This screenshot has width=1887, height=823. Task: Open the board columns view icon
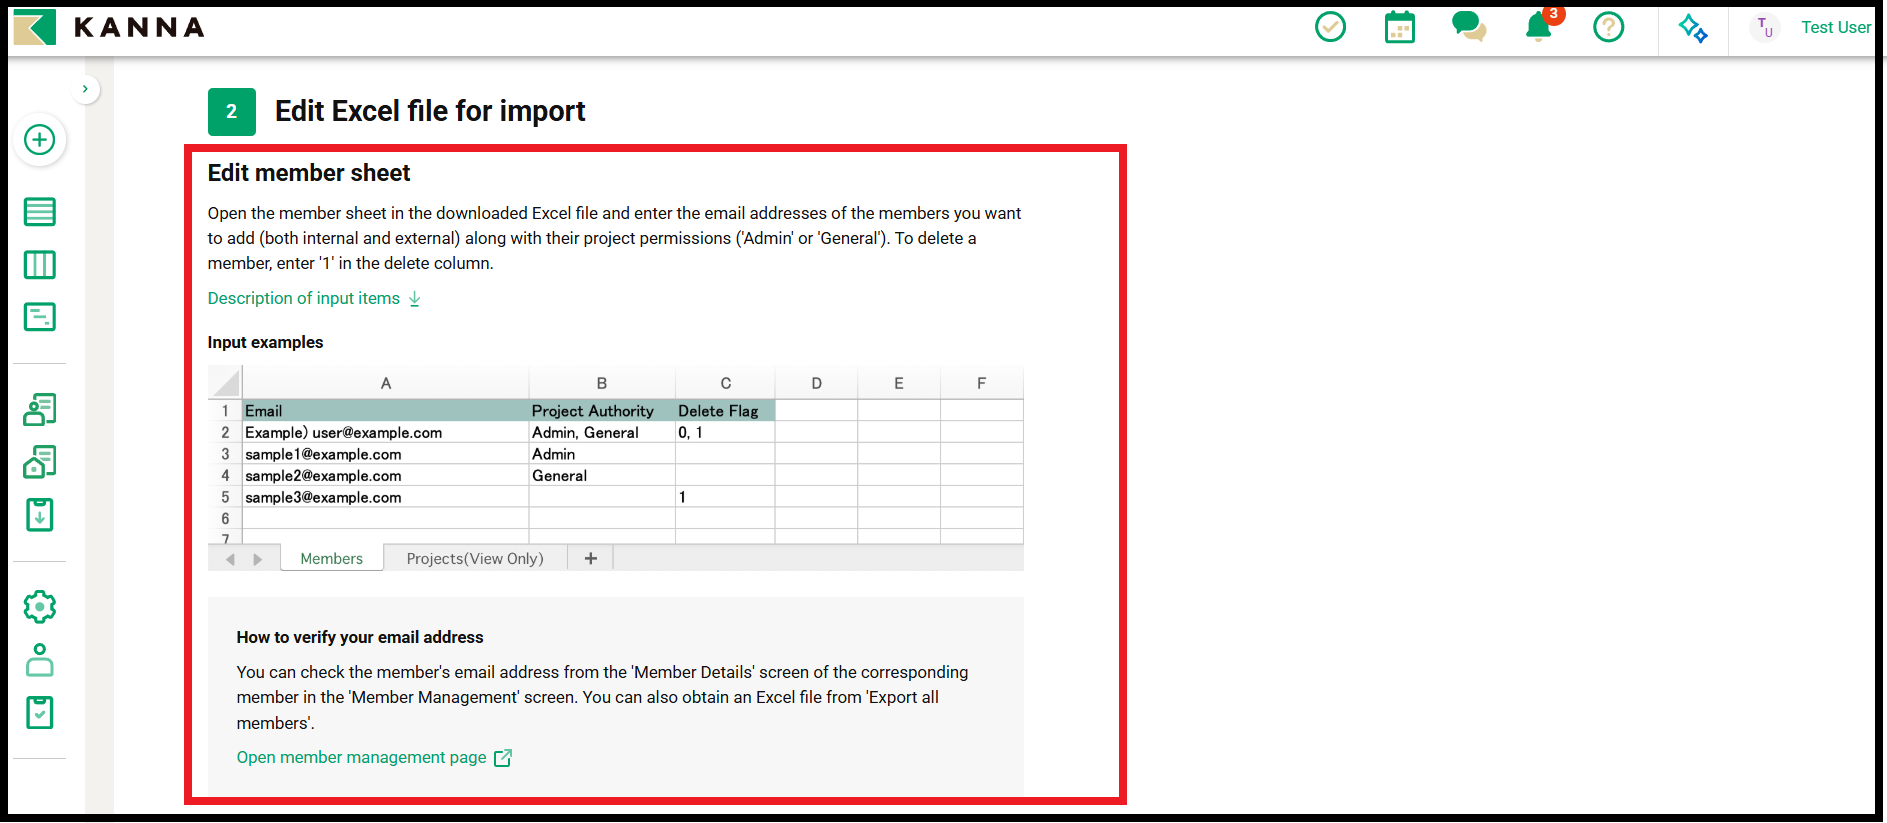[x=40, y=265]
